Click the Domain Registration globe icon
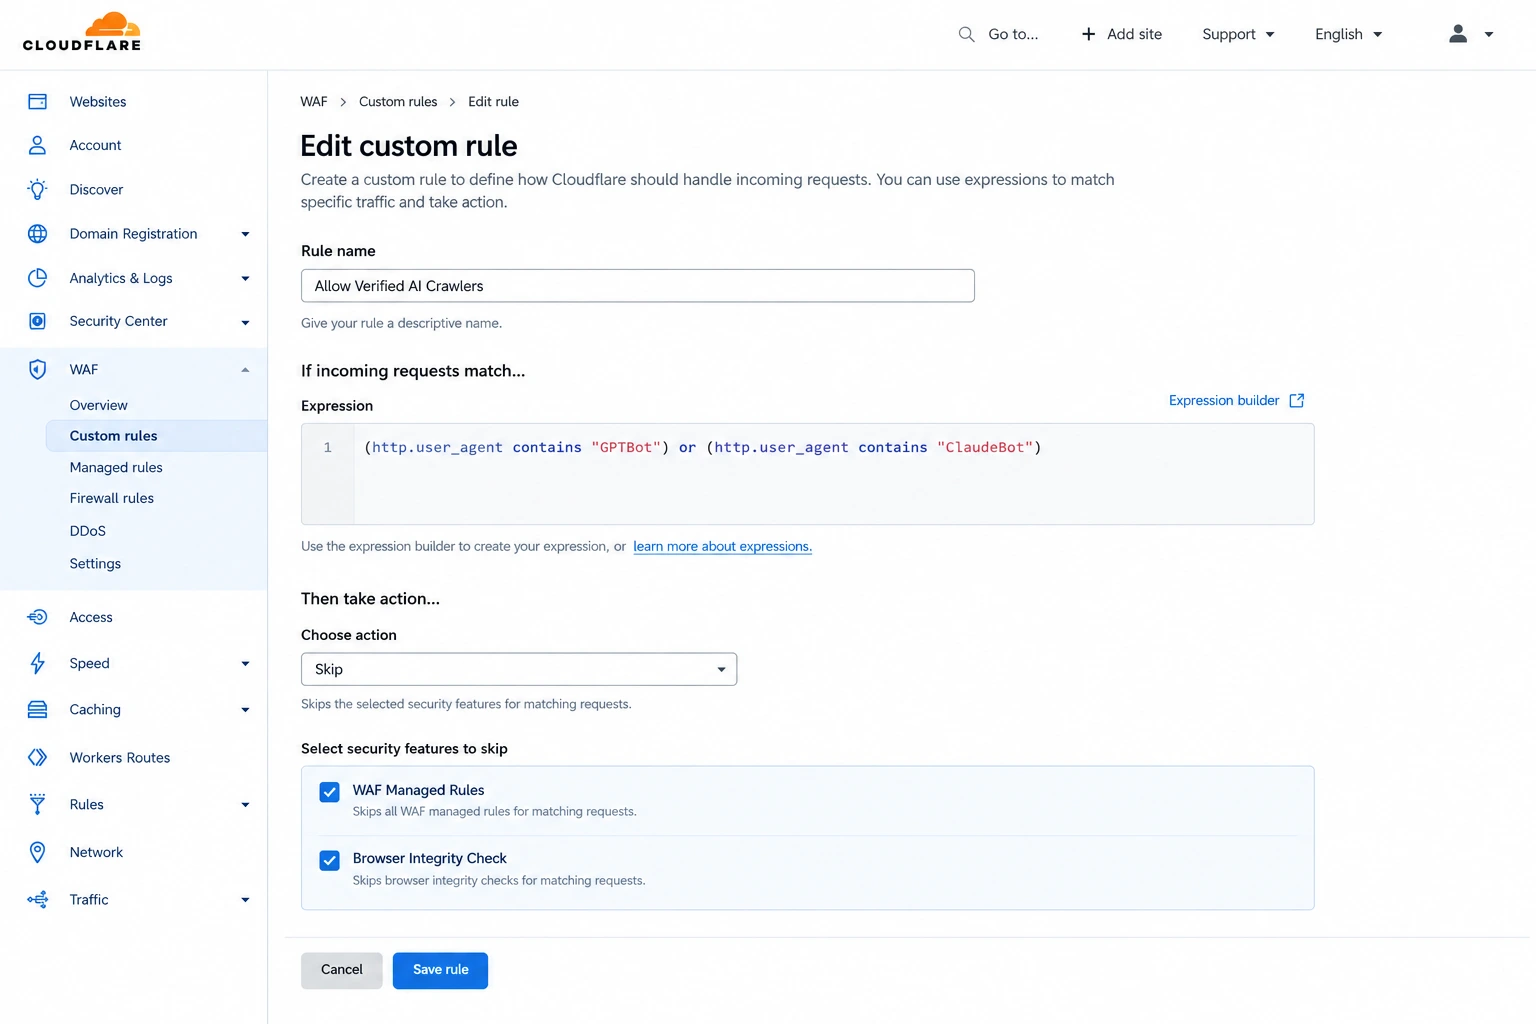The height and width of the screenshot is (1024, 1536). [37, 233]
